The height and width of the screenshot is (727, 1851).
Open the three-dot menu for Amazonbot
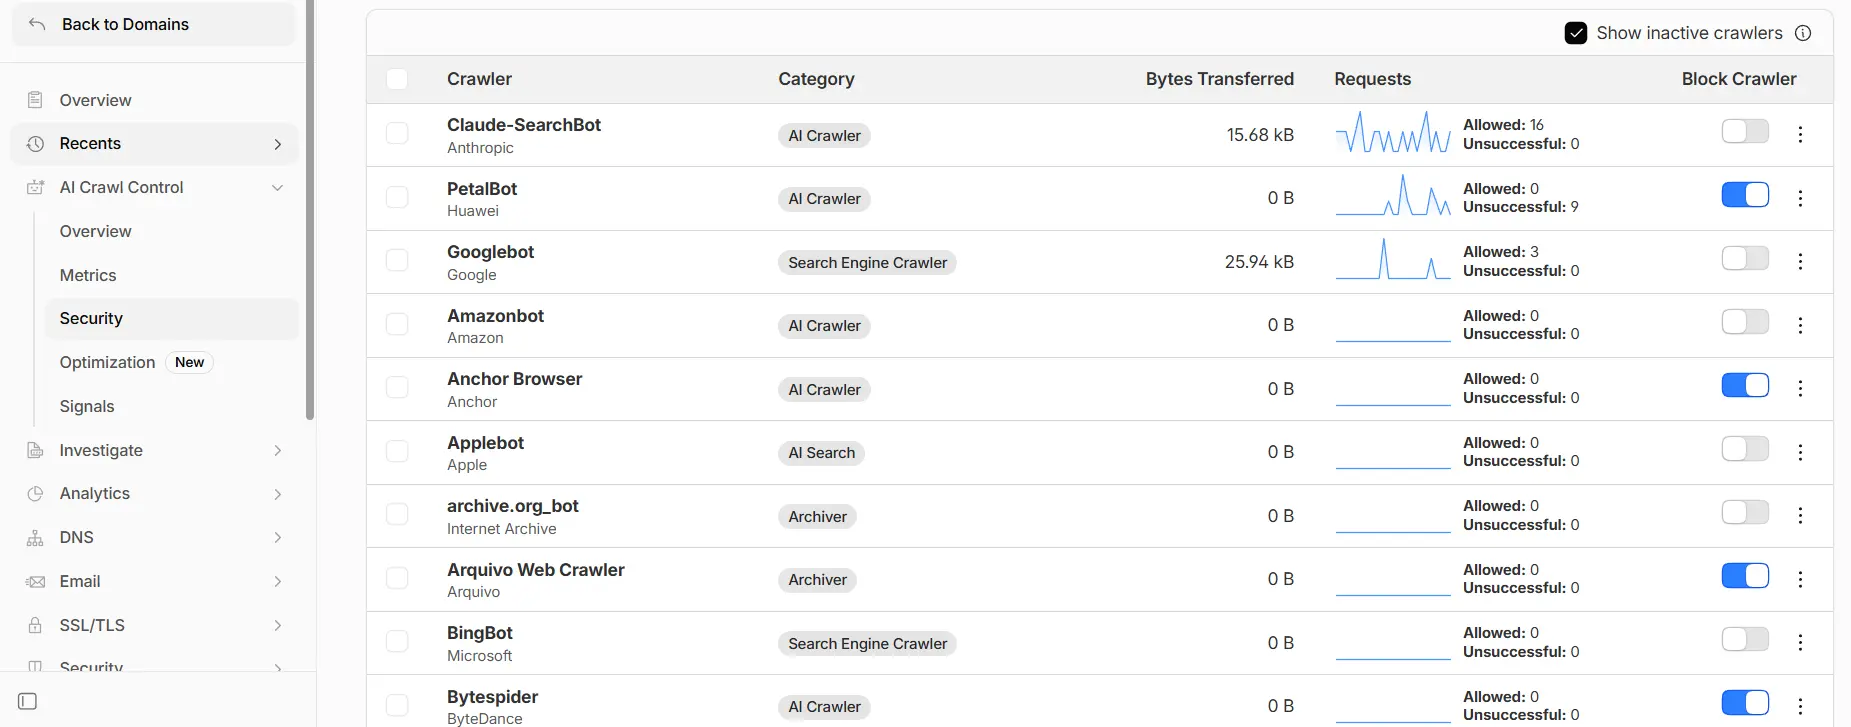coord(1800,325)
